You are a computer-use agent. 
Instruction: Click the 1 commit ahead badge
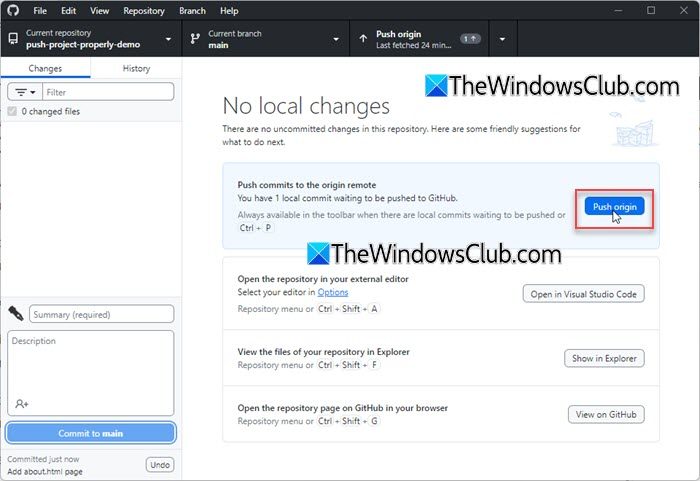[470, 39]
